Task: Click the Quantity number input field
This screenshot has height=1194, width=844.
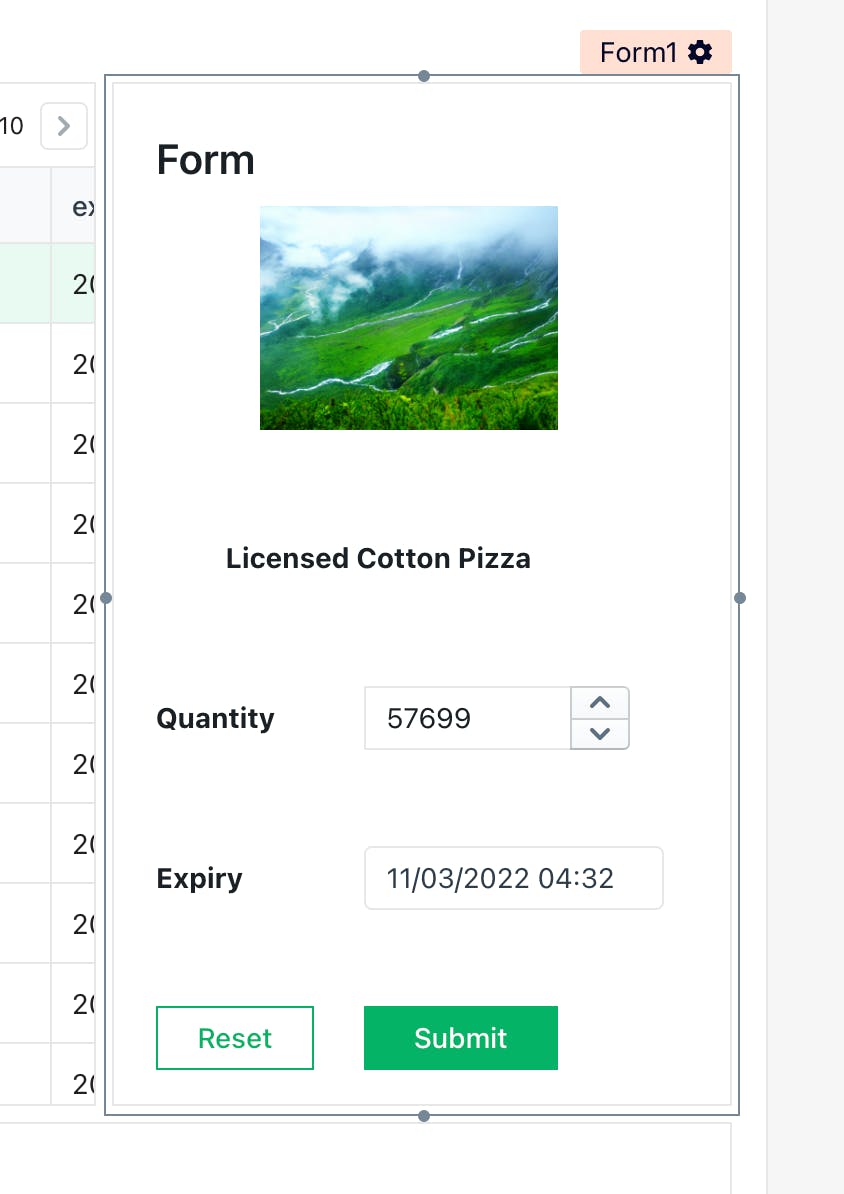Action: click(467, 718)
